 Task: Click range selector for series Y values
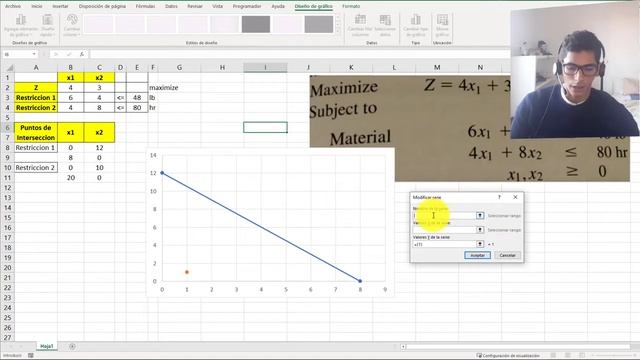tap(480, 244)
